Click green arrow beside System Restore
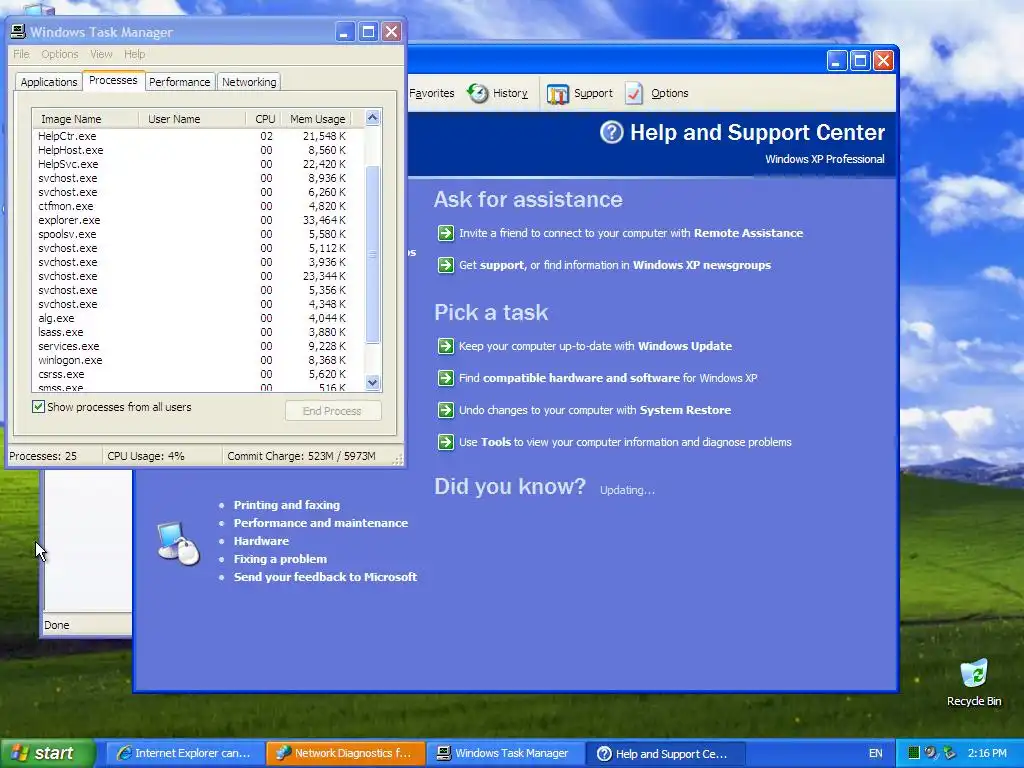This screenshot has width=1024, height=768. pos(445,410)
